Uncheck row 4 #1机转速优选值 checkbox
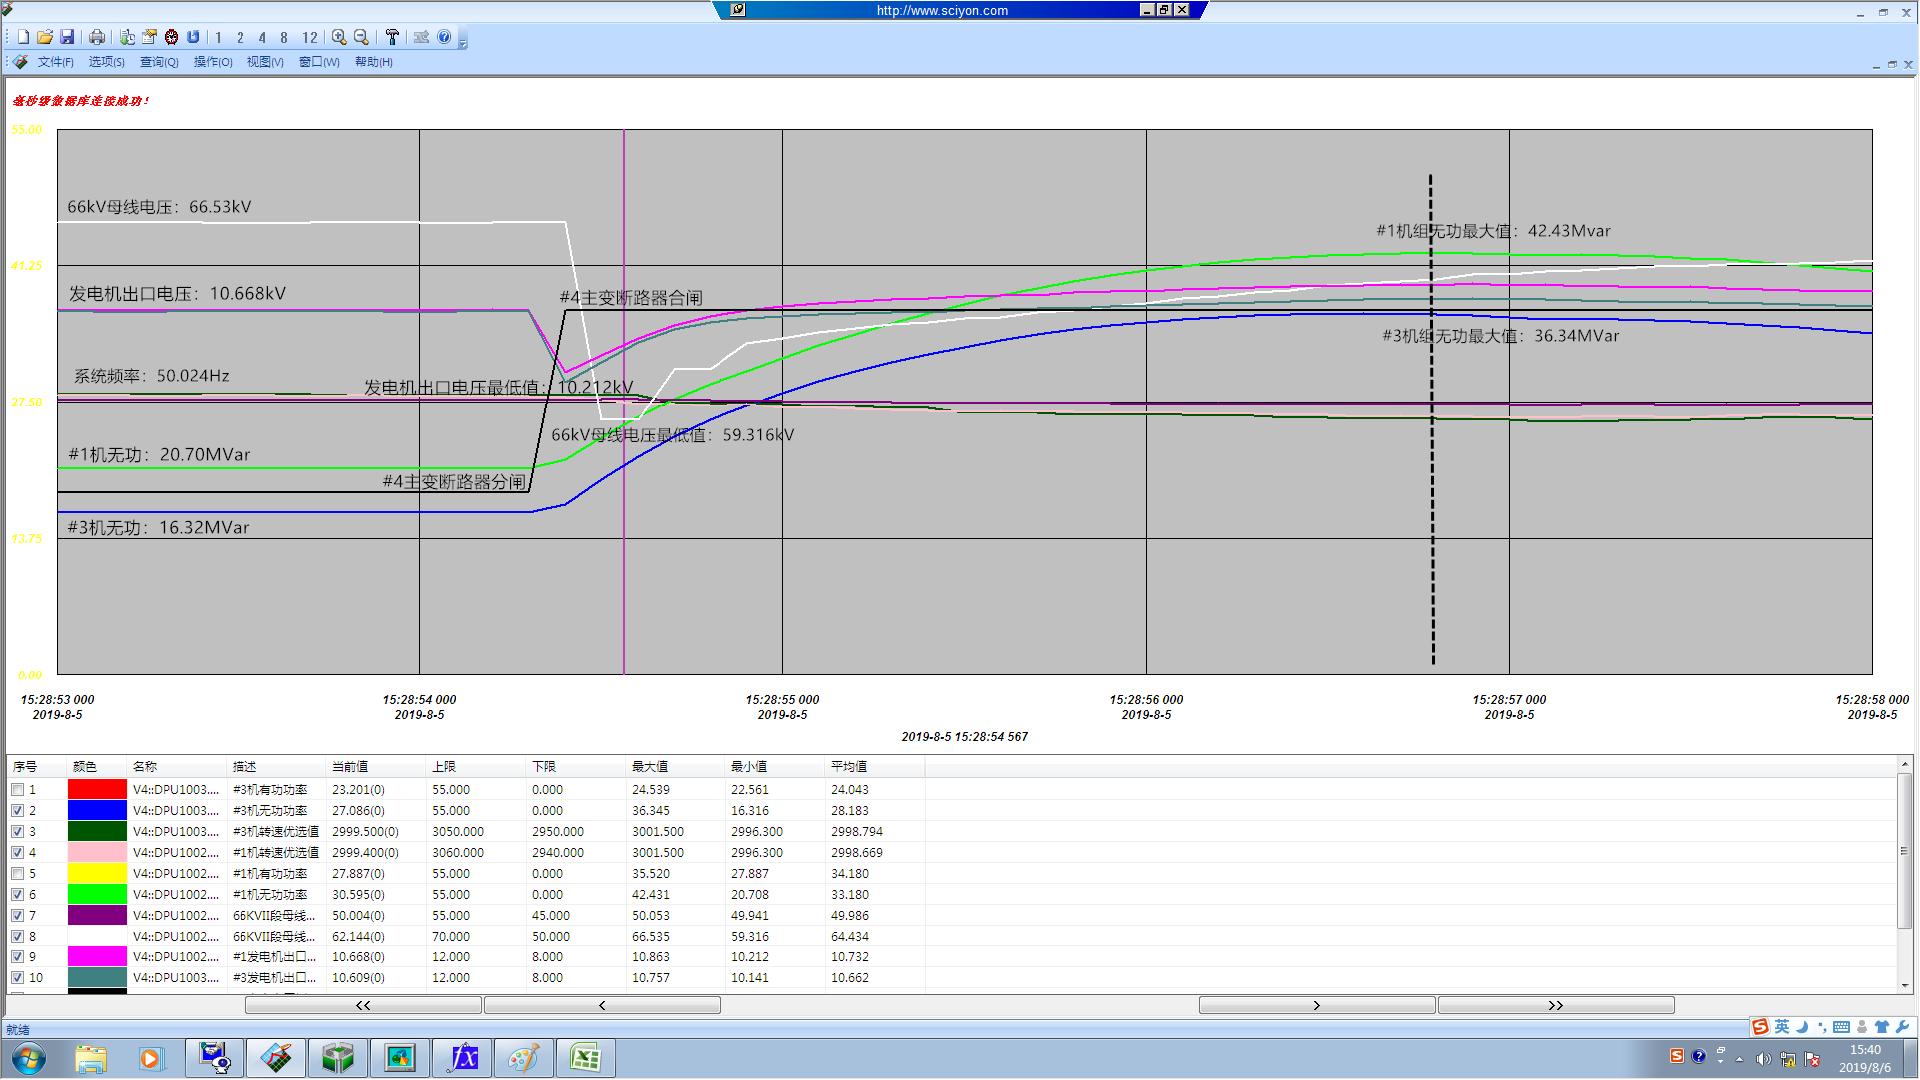The height and width of the screenshot is (1080, 1920). (x=17, y=853)
